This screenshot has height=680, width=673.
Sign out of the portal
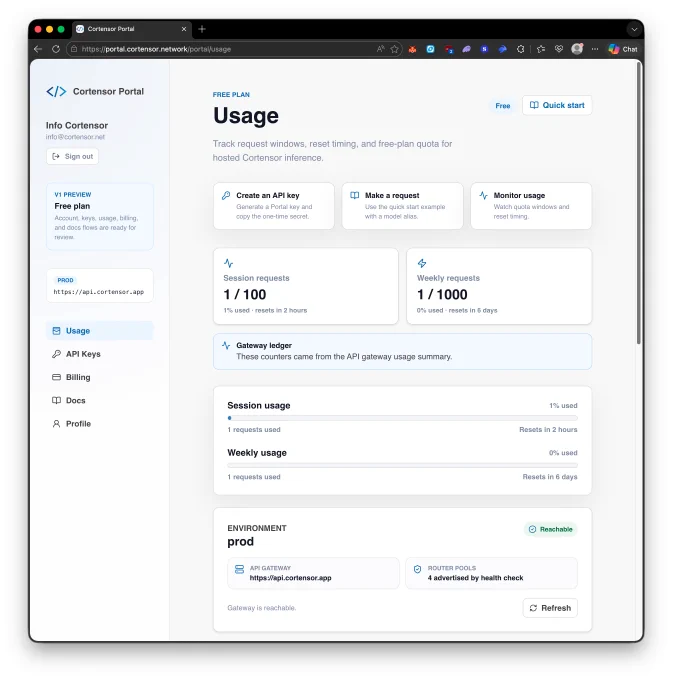coord(72,157)
